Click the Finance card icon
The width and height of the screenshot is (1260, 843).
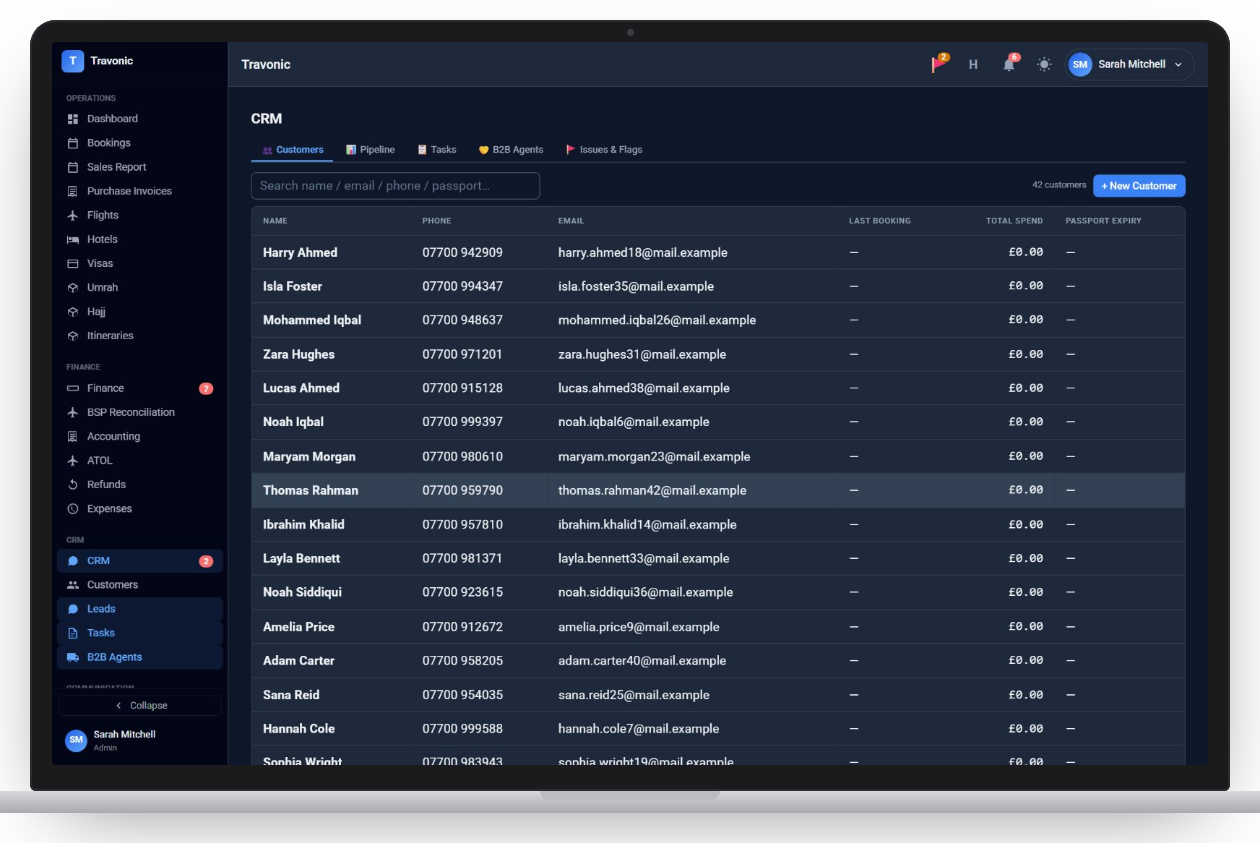pyautogui.click(x=73, y=388)
